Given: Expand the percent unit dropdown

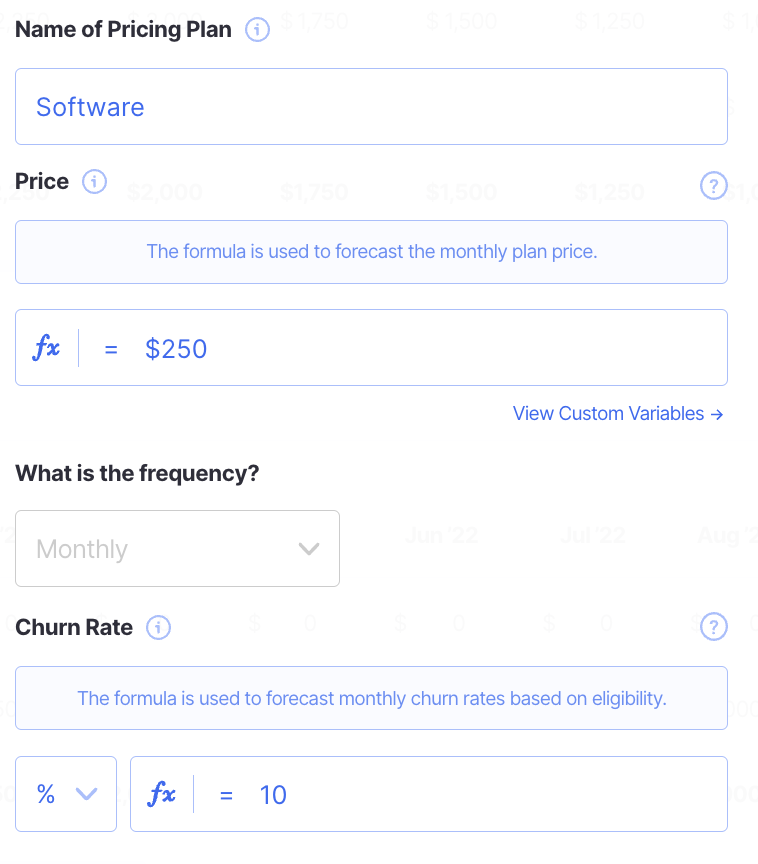Looking at the screenshot, I should pyautogui.click(x=66, y=794).
